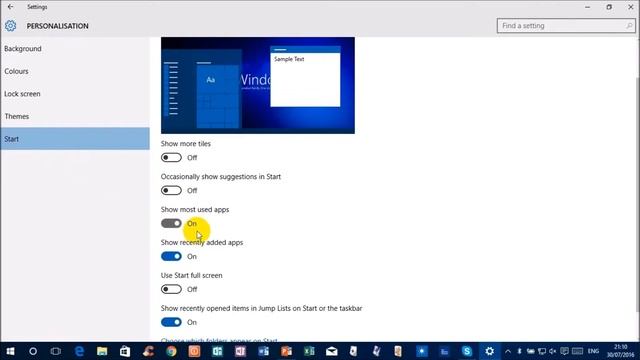Toggle Show more tiles switch

171,158
